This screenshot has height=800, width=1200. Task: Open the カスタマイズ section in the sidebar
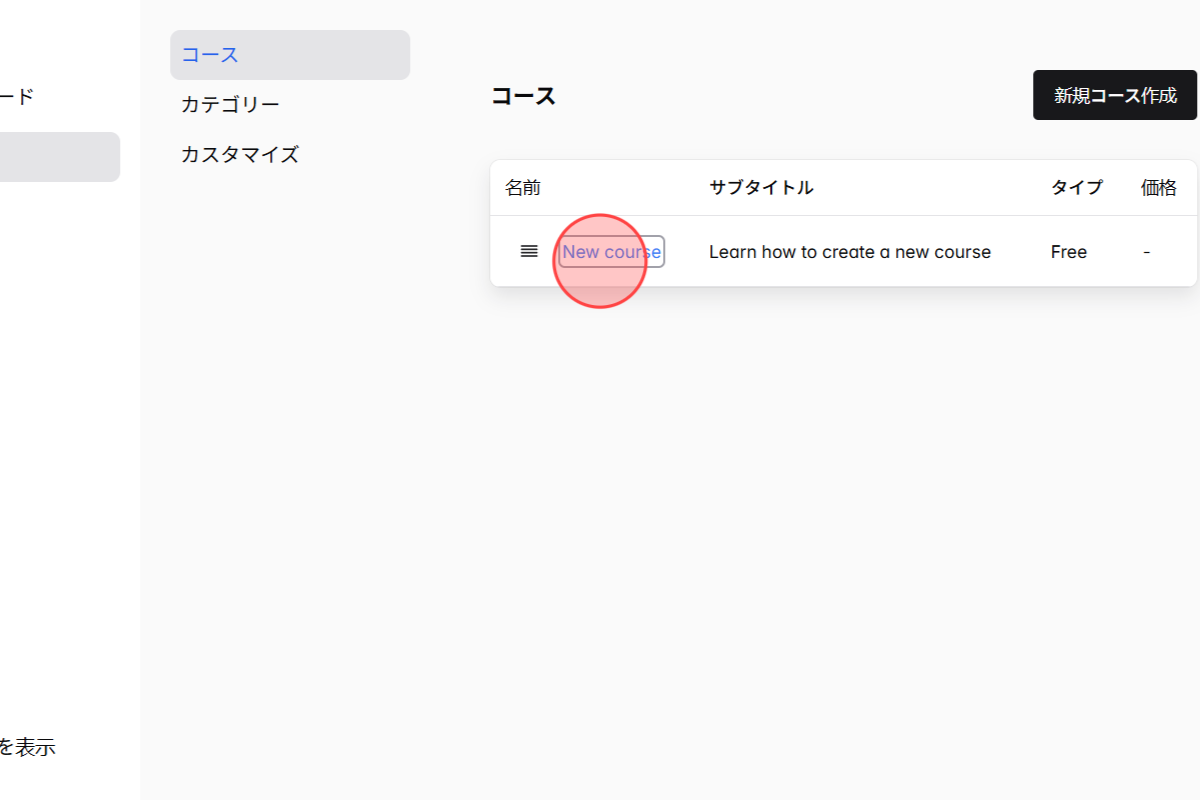(x=239, y=154)
